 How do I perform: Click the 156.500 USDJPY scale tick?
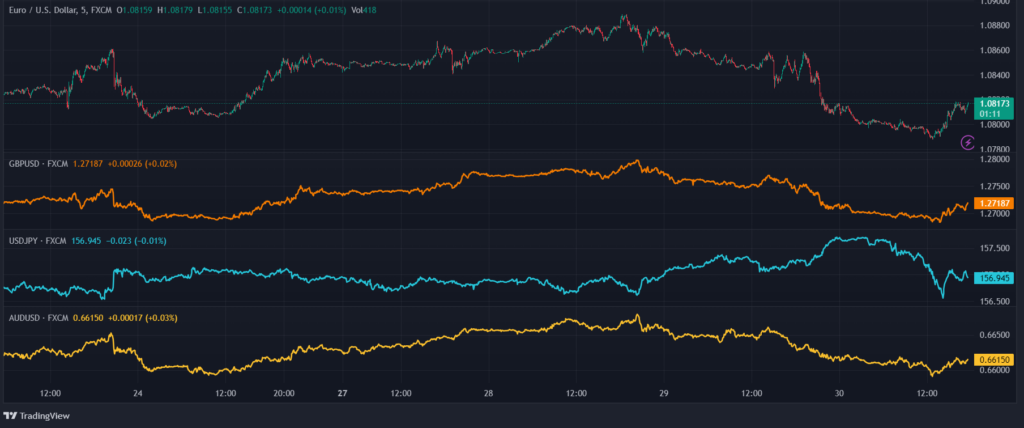pos(993,301)
